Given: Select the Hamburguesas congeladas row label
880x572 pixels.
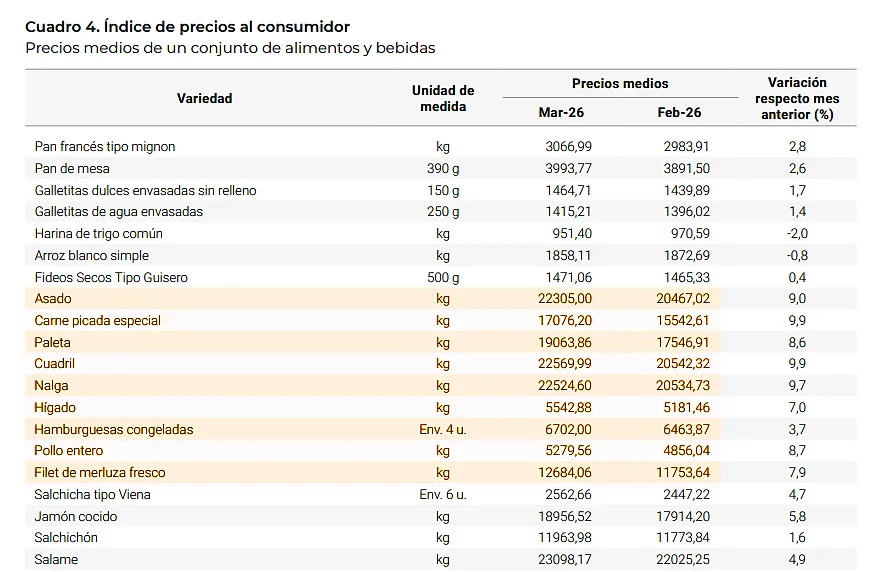Looking at the screenshot, I should [114, 430].
